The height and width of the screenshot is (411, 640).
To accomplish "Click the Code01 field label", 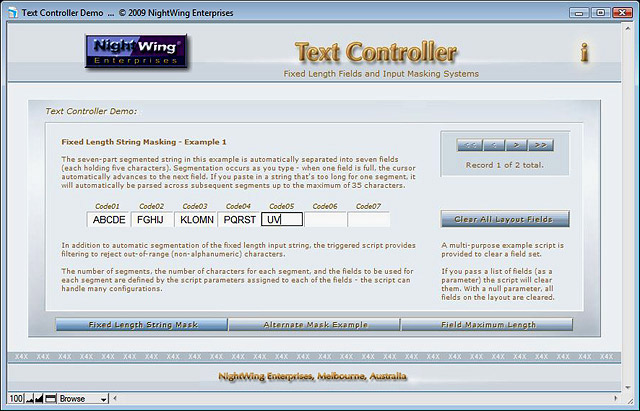I will [x=107, y=206].
